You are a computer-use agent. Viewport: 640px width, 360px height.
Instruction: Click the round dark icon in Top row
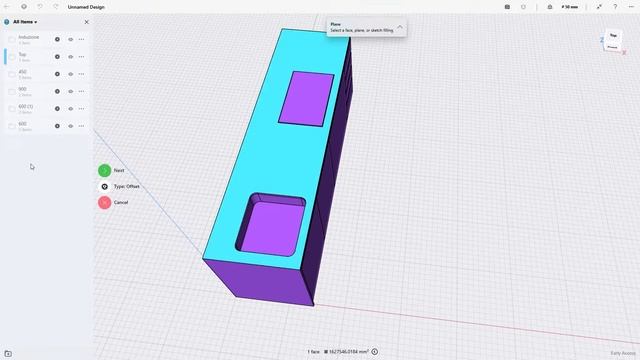pyautogui.click(x=57, y=57)
